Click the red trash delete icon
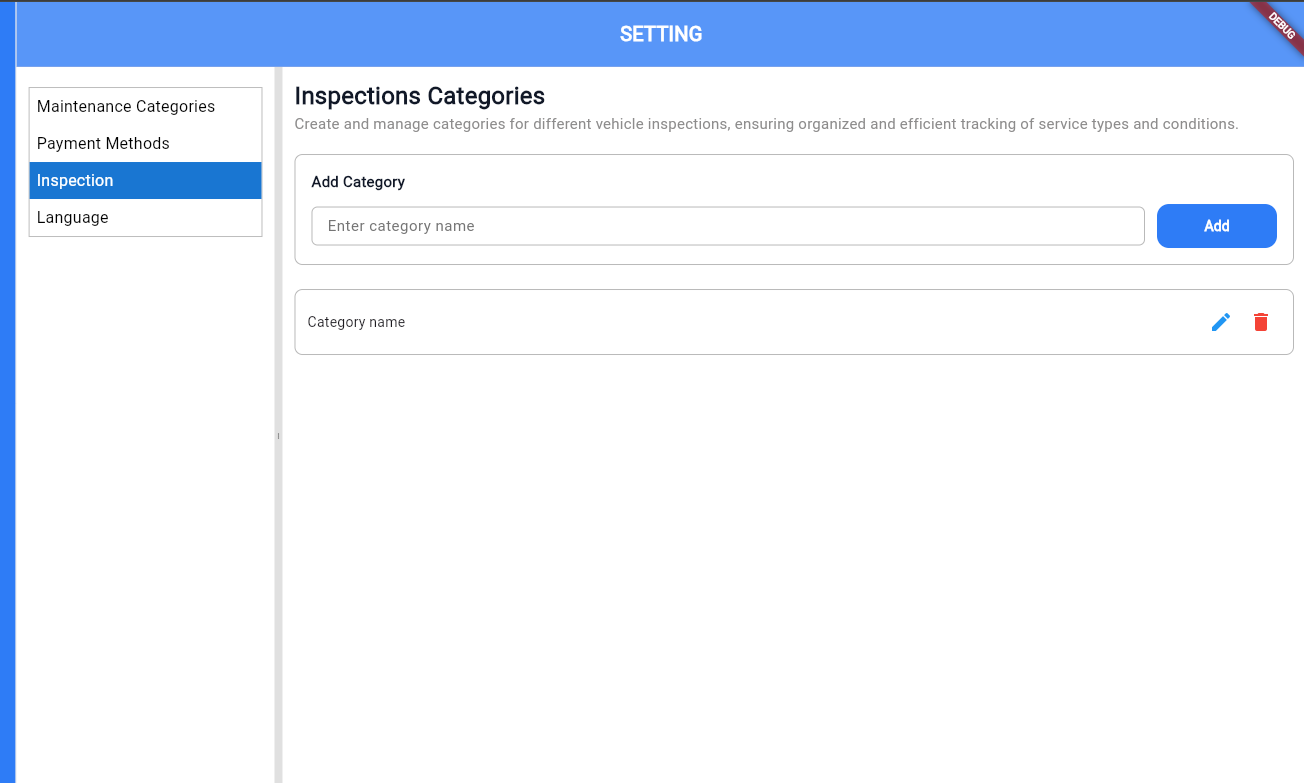This screenshot has height=783, width=1304. coord(1261,322)
